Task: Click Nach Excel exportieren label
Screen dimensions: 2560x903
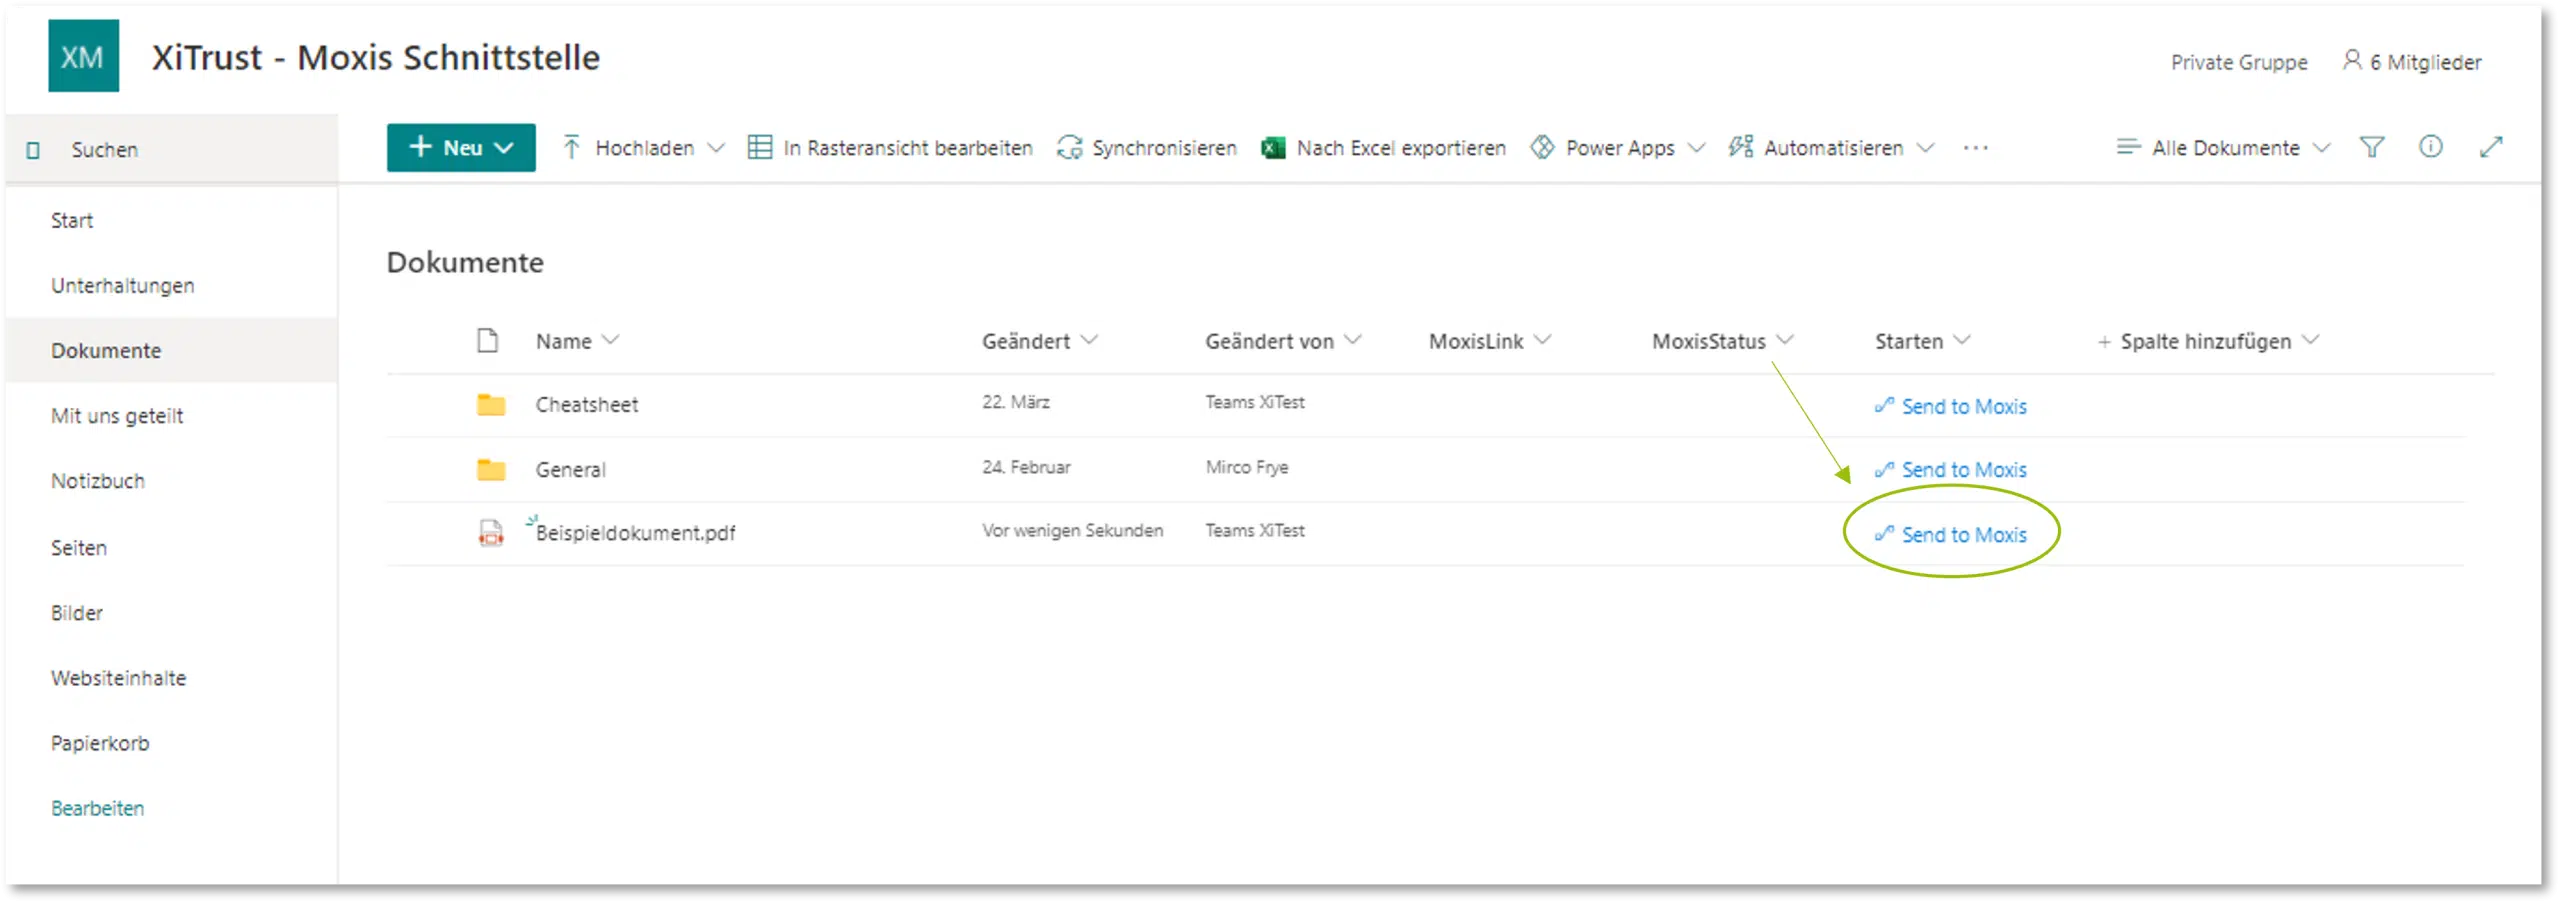Action: point(1401,148)
